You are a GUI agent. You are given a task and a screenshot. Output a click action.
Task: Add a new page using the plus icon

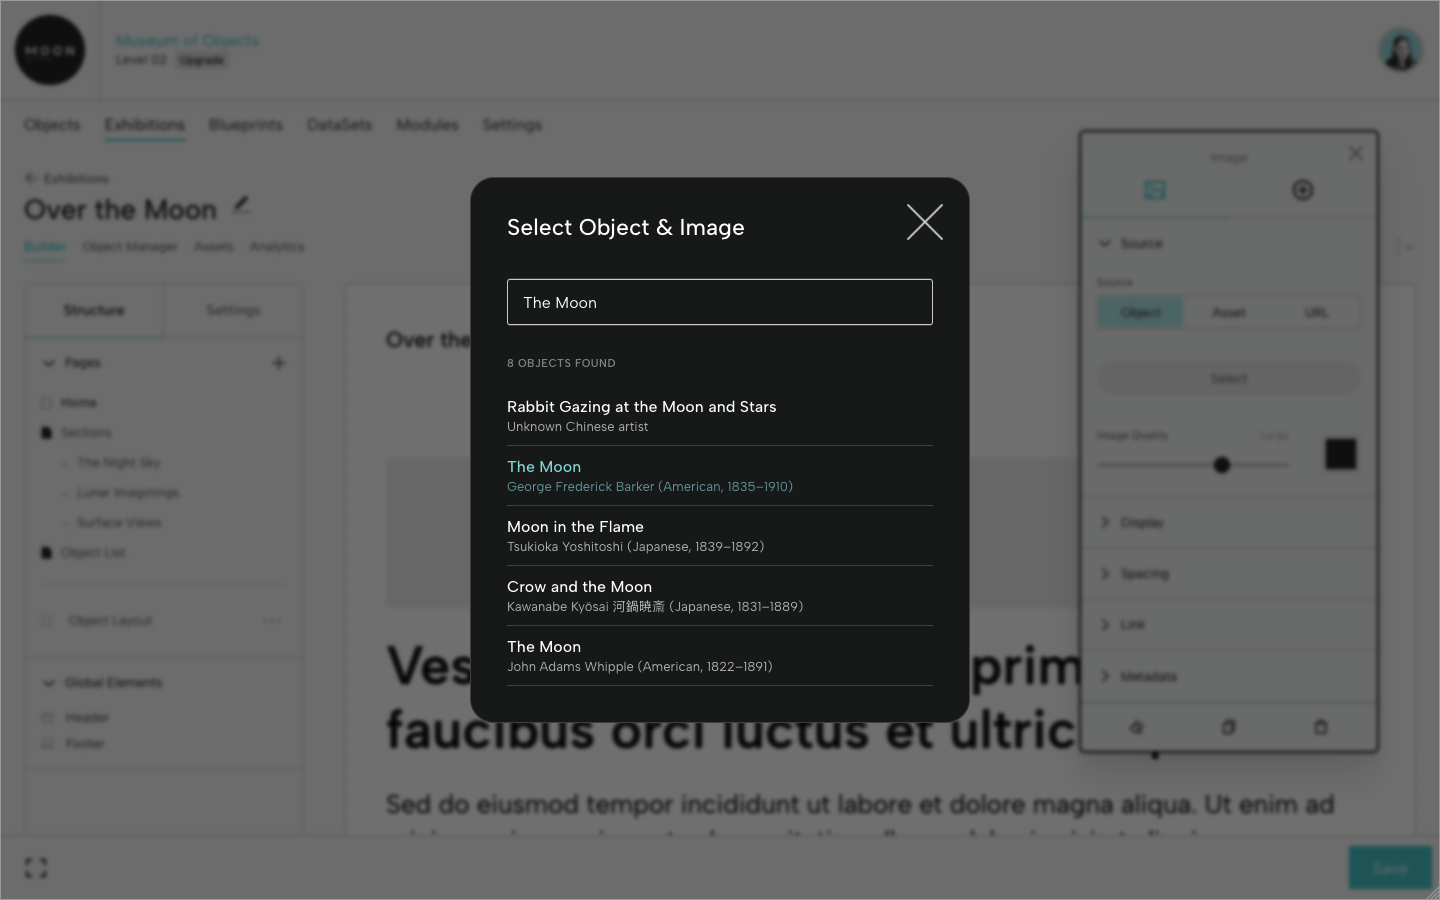click(279, 362)
